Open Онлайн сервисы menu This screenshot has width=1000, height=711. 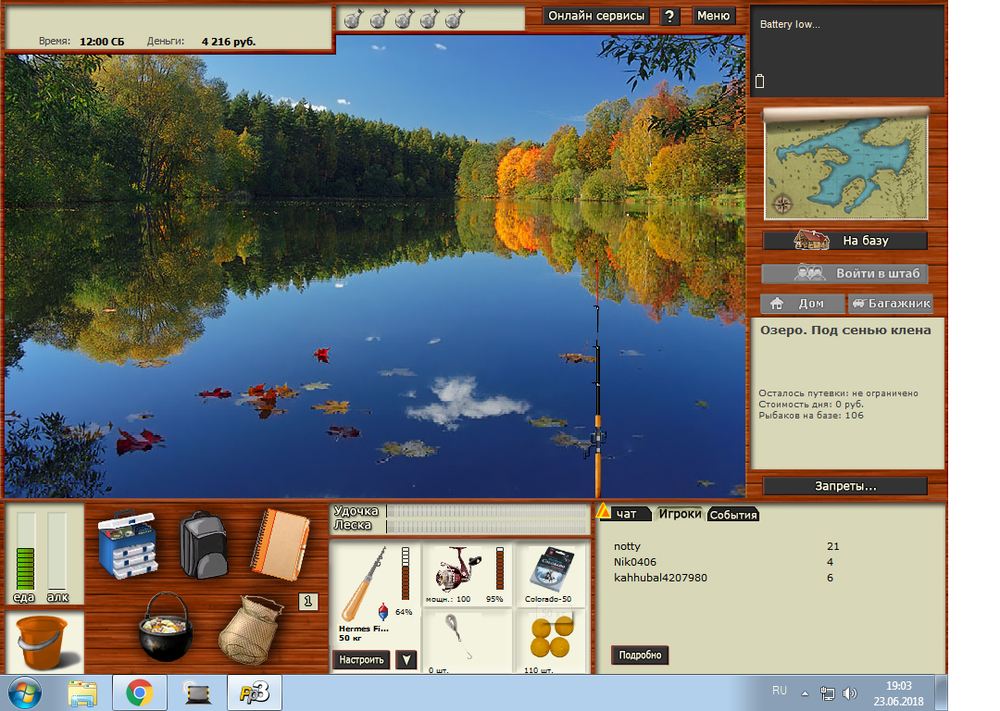(x=597, y=16)
